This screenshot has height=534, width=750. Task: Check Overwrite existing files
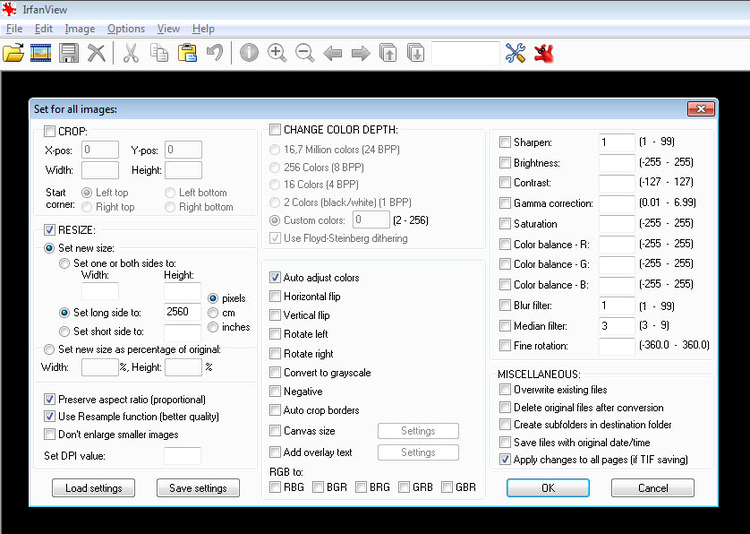click(505, 389)
